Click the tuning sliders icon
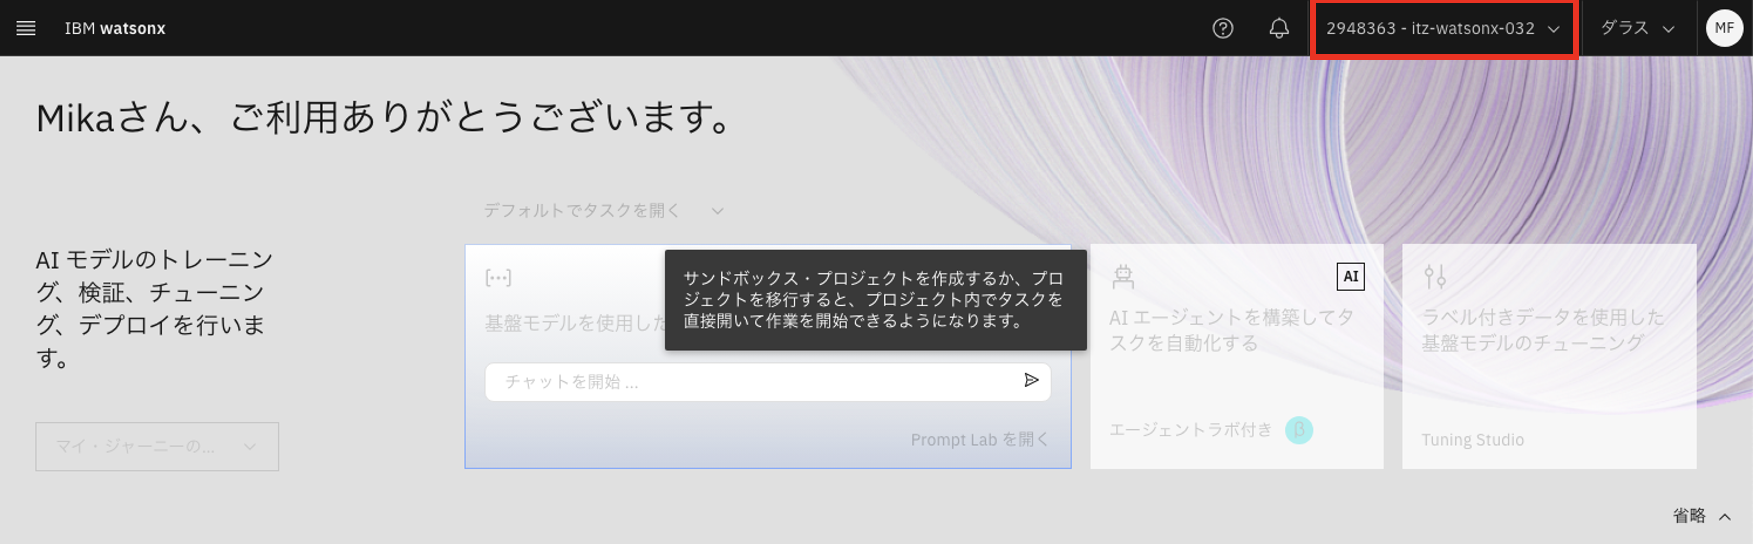Viewport: 1754px width, 544px height. tap(1435, 276)
